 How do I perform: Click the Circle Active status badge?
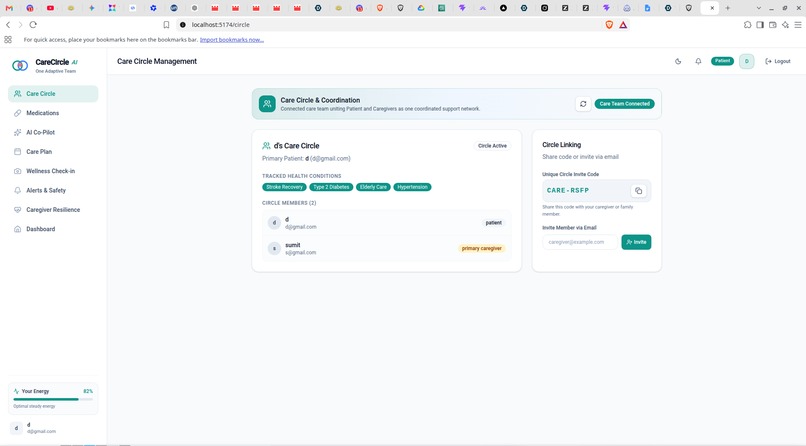point(492,146)
